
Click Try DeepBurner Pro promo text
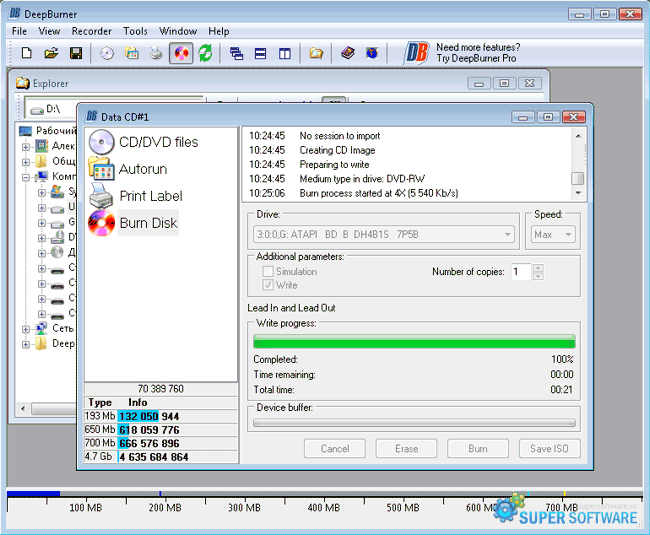(x=476, y=58)
